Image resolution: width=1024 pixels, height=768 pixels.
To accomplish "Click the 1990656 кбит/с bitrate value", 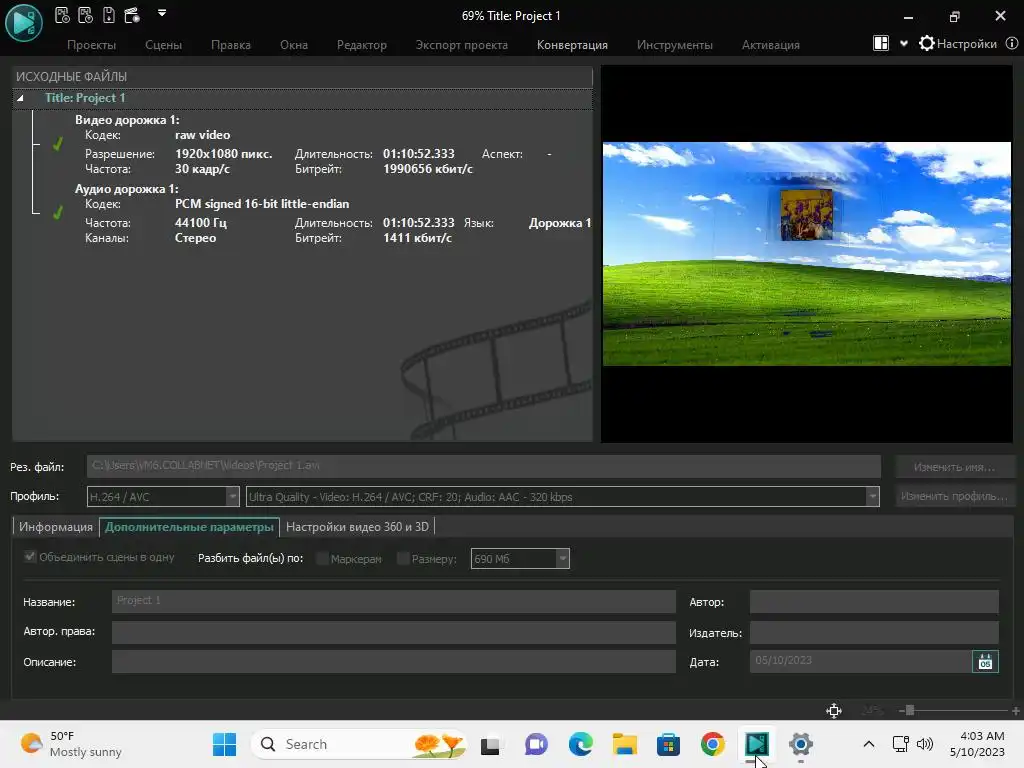I will pos(428,169).
